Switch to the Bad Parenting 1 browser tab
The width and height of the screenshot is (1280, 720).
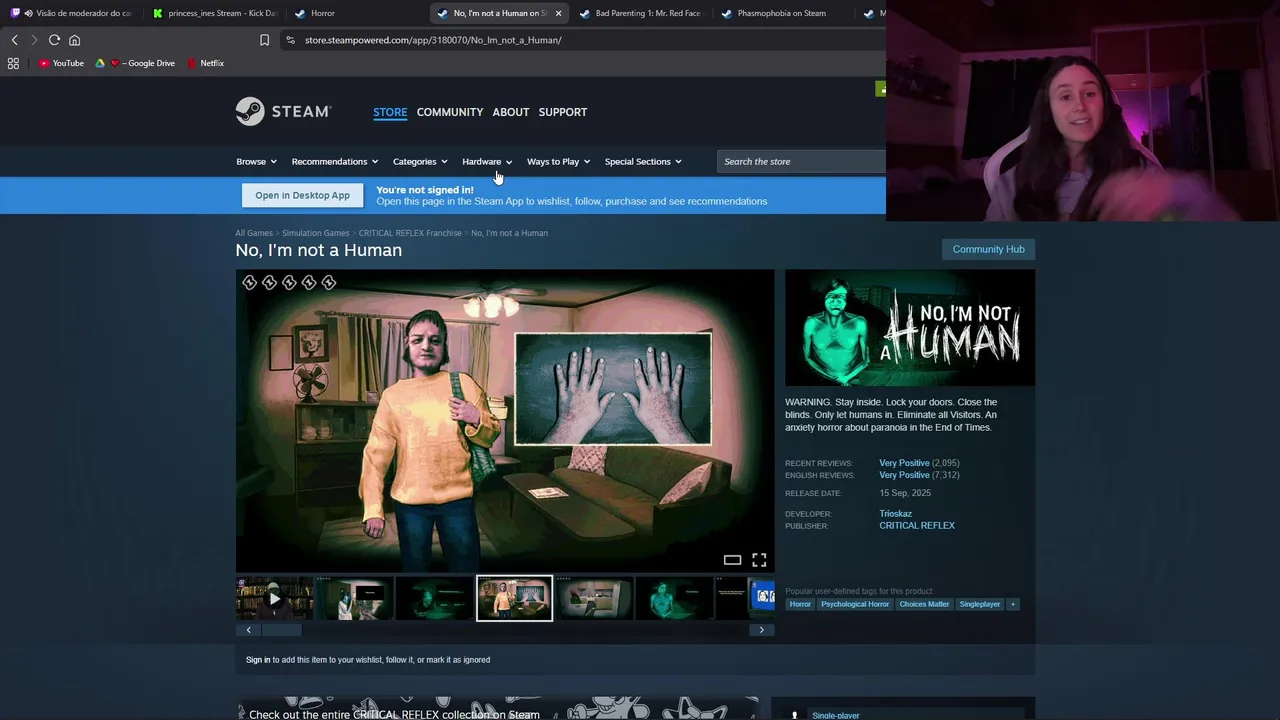(641, 13)
